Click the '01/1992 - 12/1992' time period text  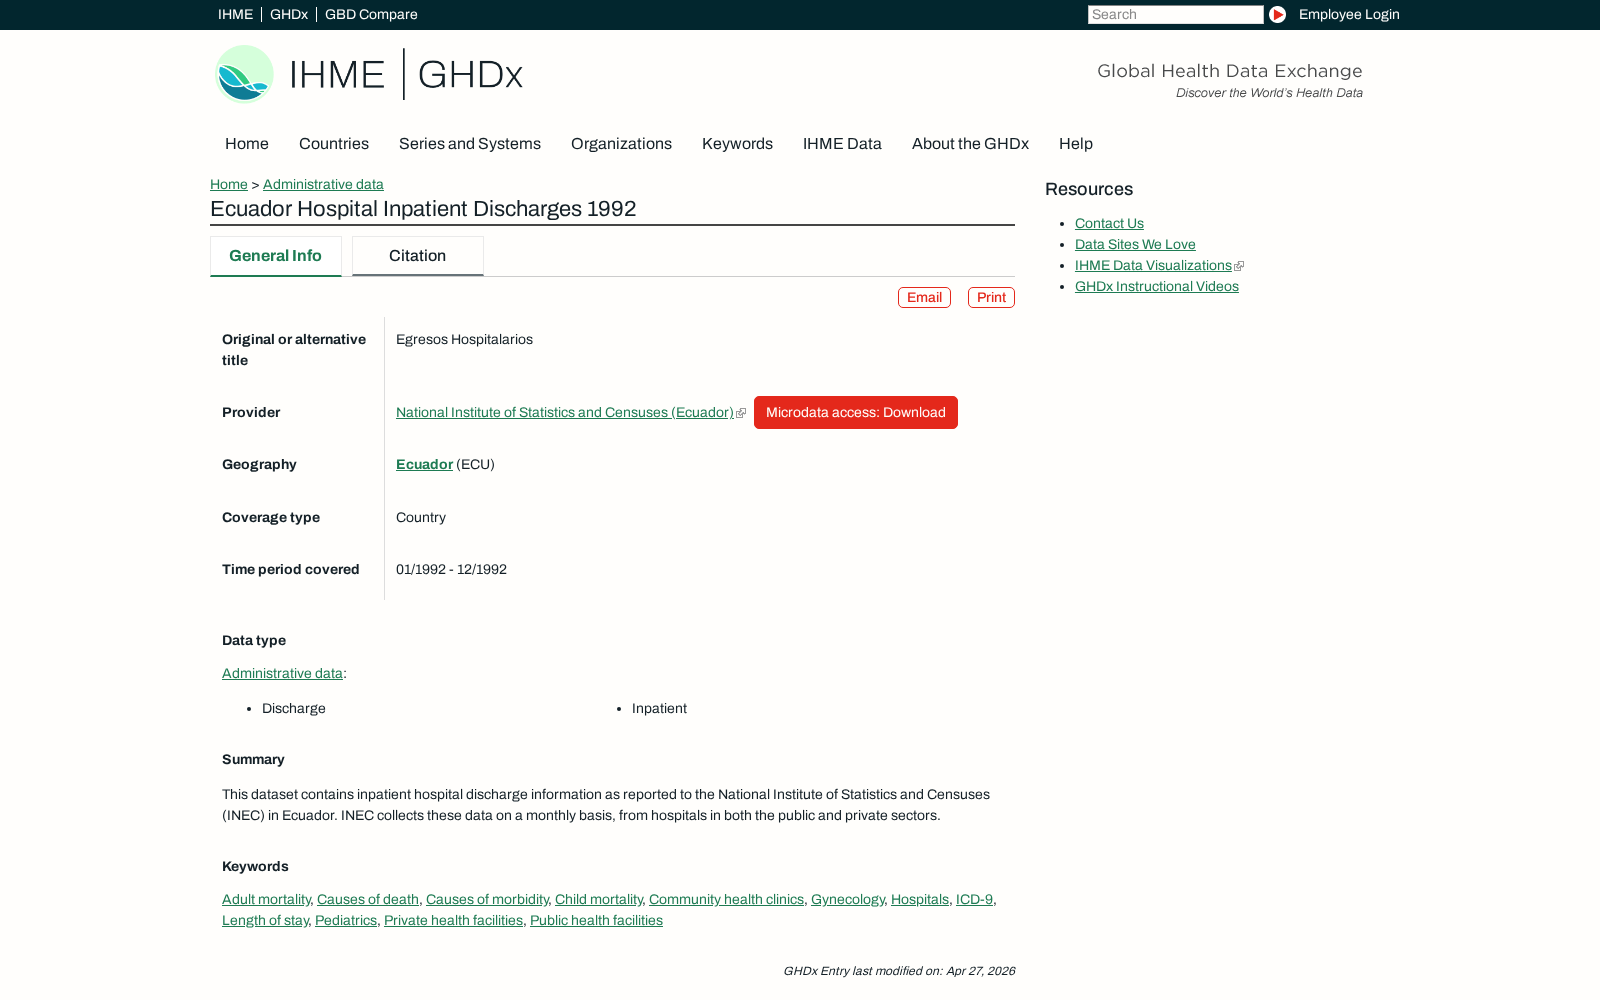tap(451, 570)
